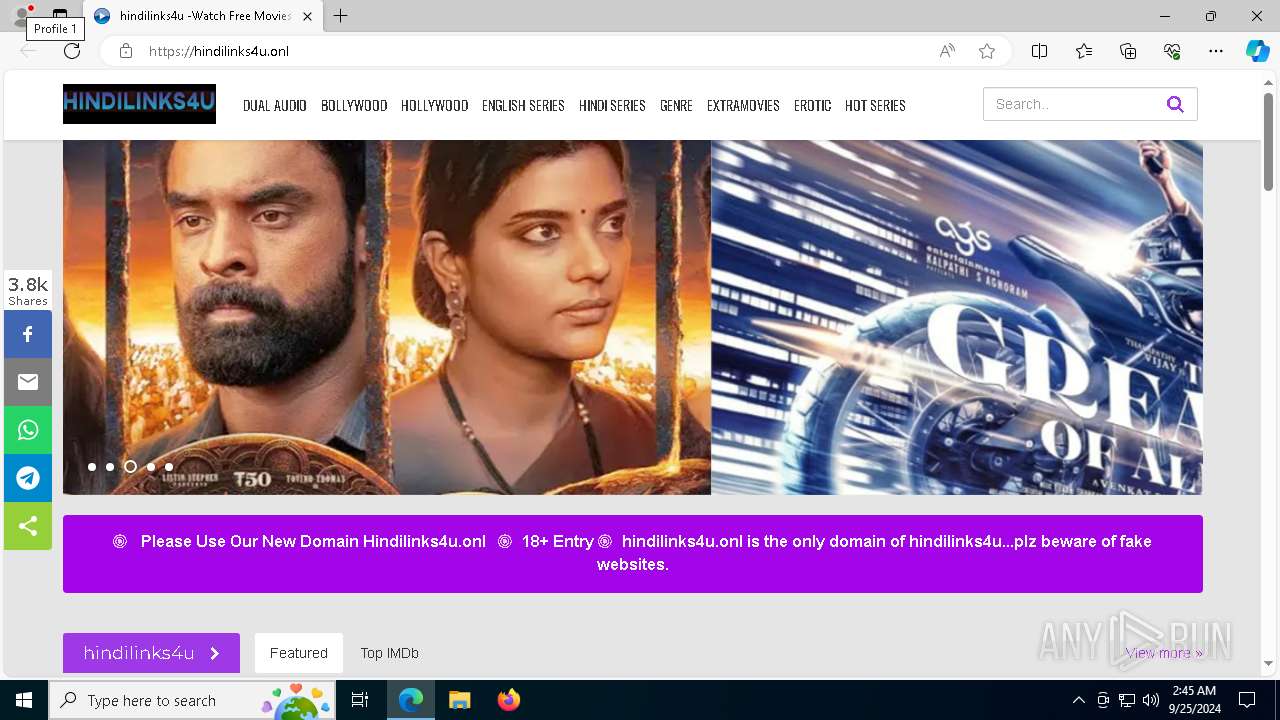Open Edge Settings and more menu

(x=1216, y=51)
